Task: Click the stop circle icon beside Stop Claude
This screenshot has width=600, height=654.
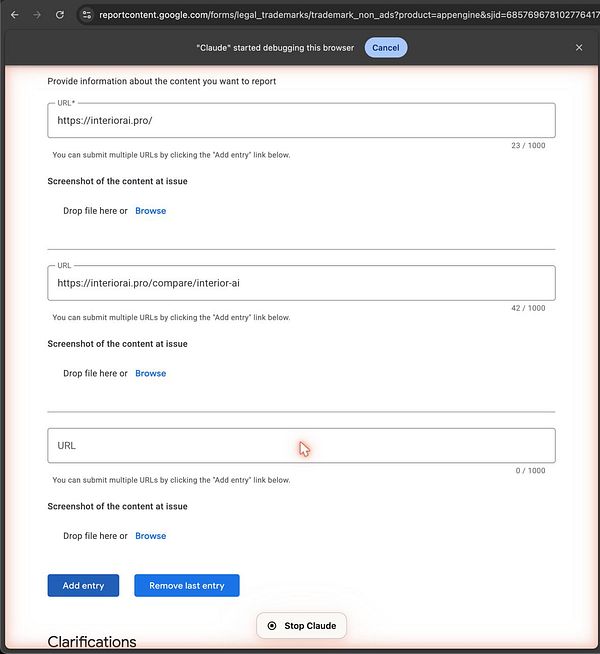Action: [x=272, y=626]
